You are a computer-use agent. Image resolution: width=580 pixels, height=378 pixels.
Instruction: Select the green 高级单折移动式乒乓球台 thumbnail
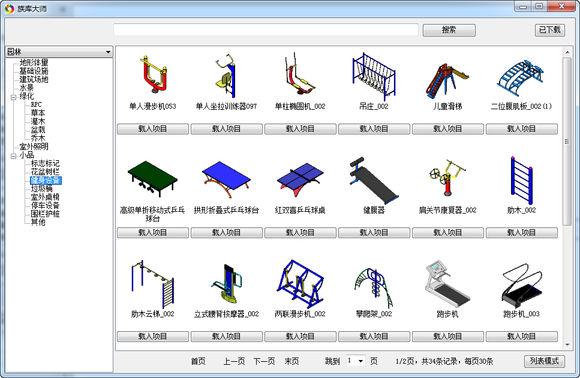[152, 179]
